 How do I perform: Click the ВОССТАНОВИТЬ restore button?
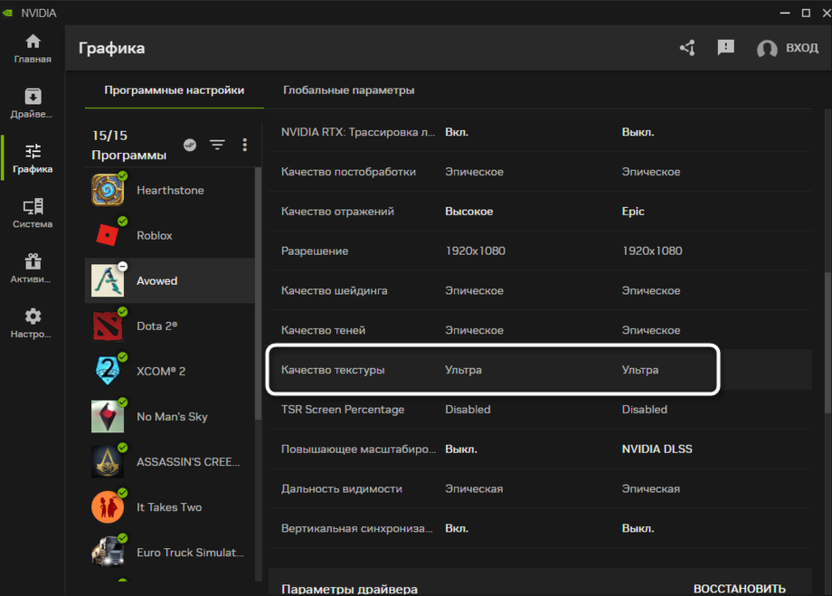point(739,588)
